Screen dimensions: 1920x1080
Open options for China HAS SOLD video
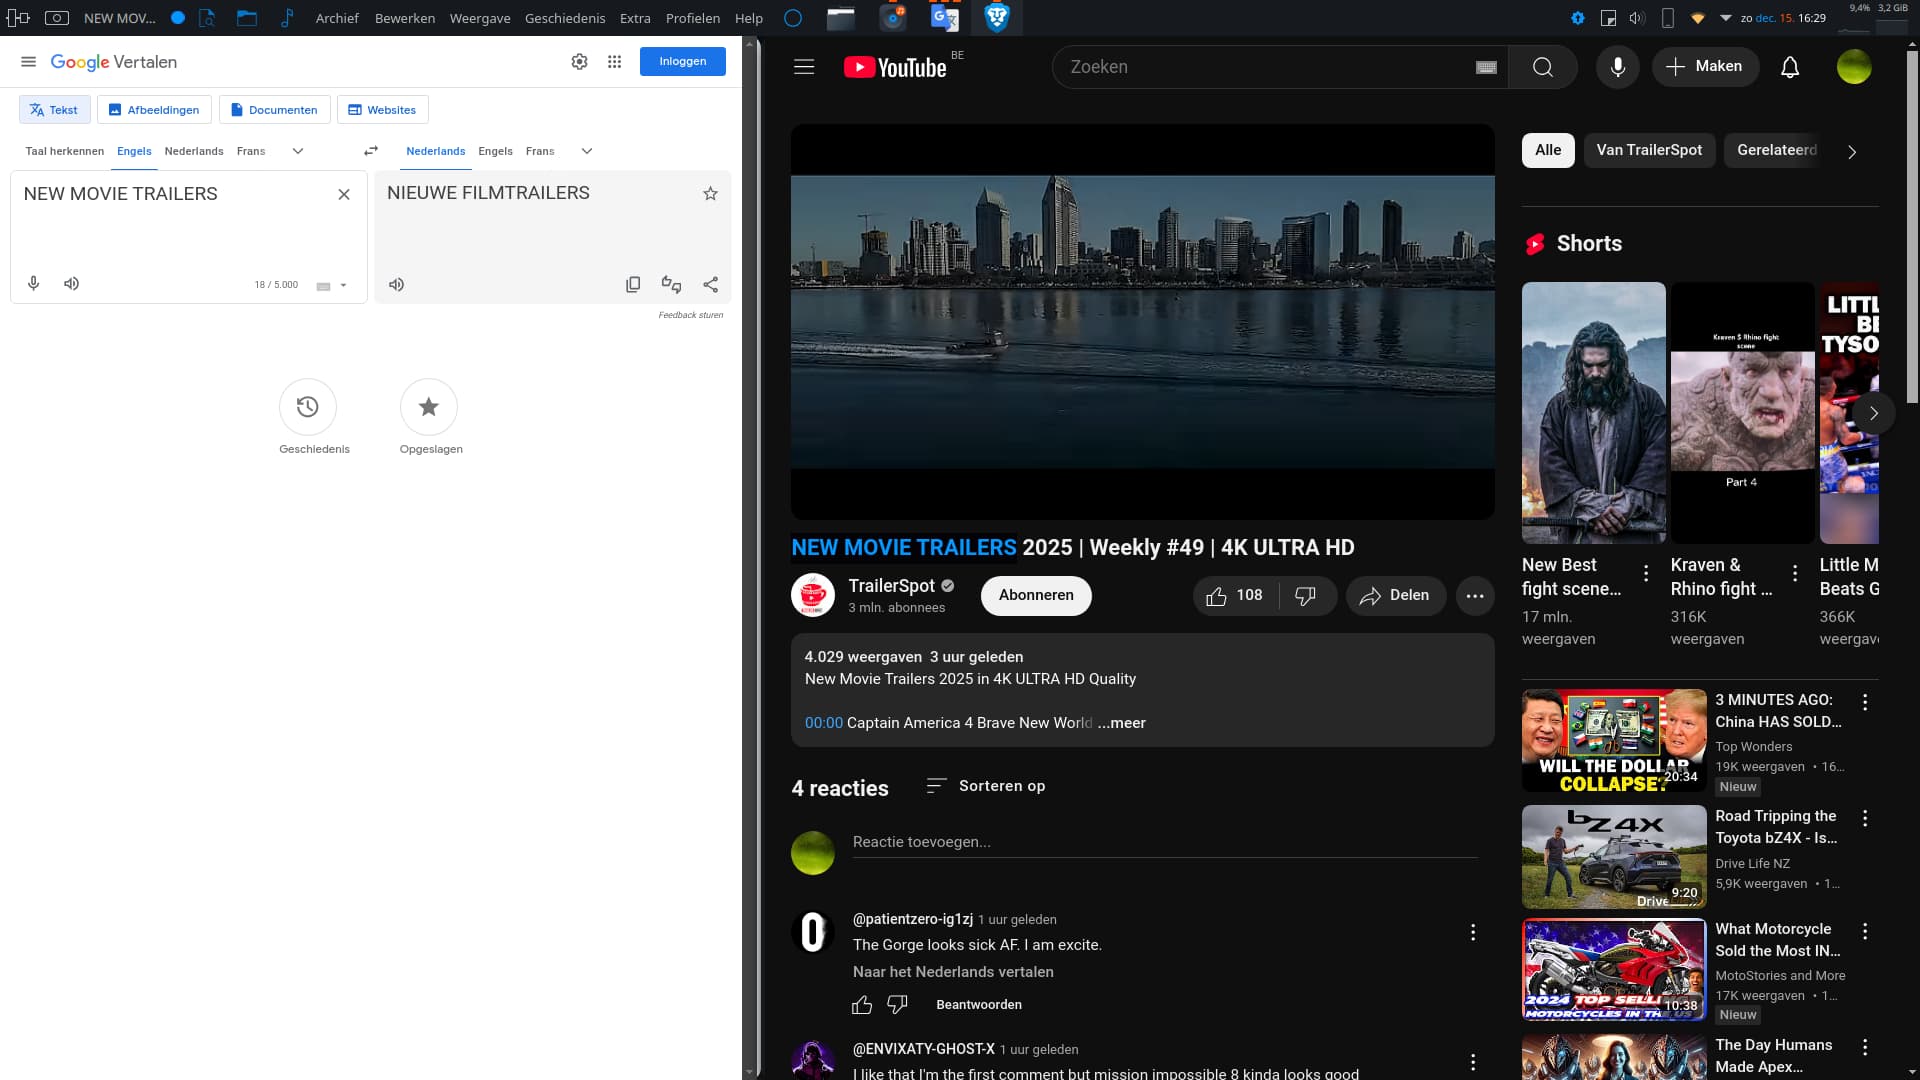click(1865, 703)
